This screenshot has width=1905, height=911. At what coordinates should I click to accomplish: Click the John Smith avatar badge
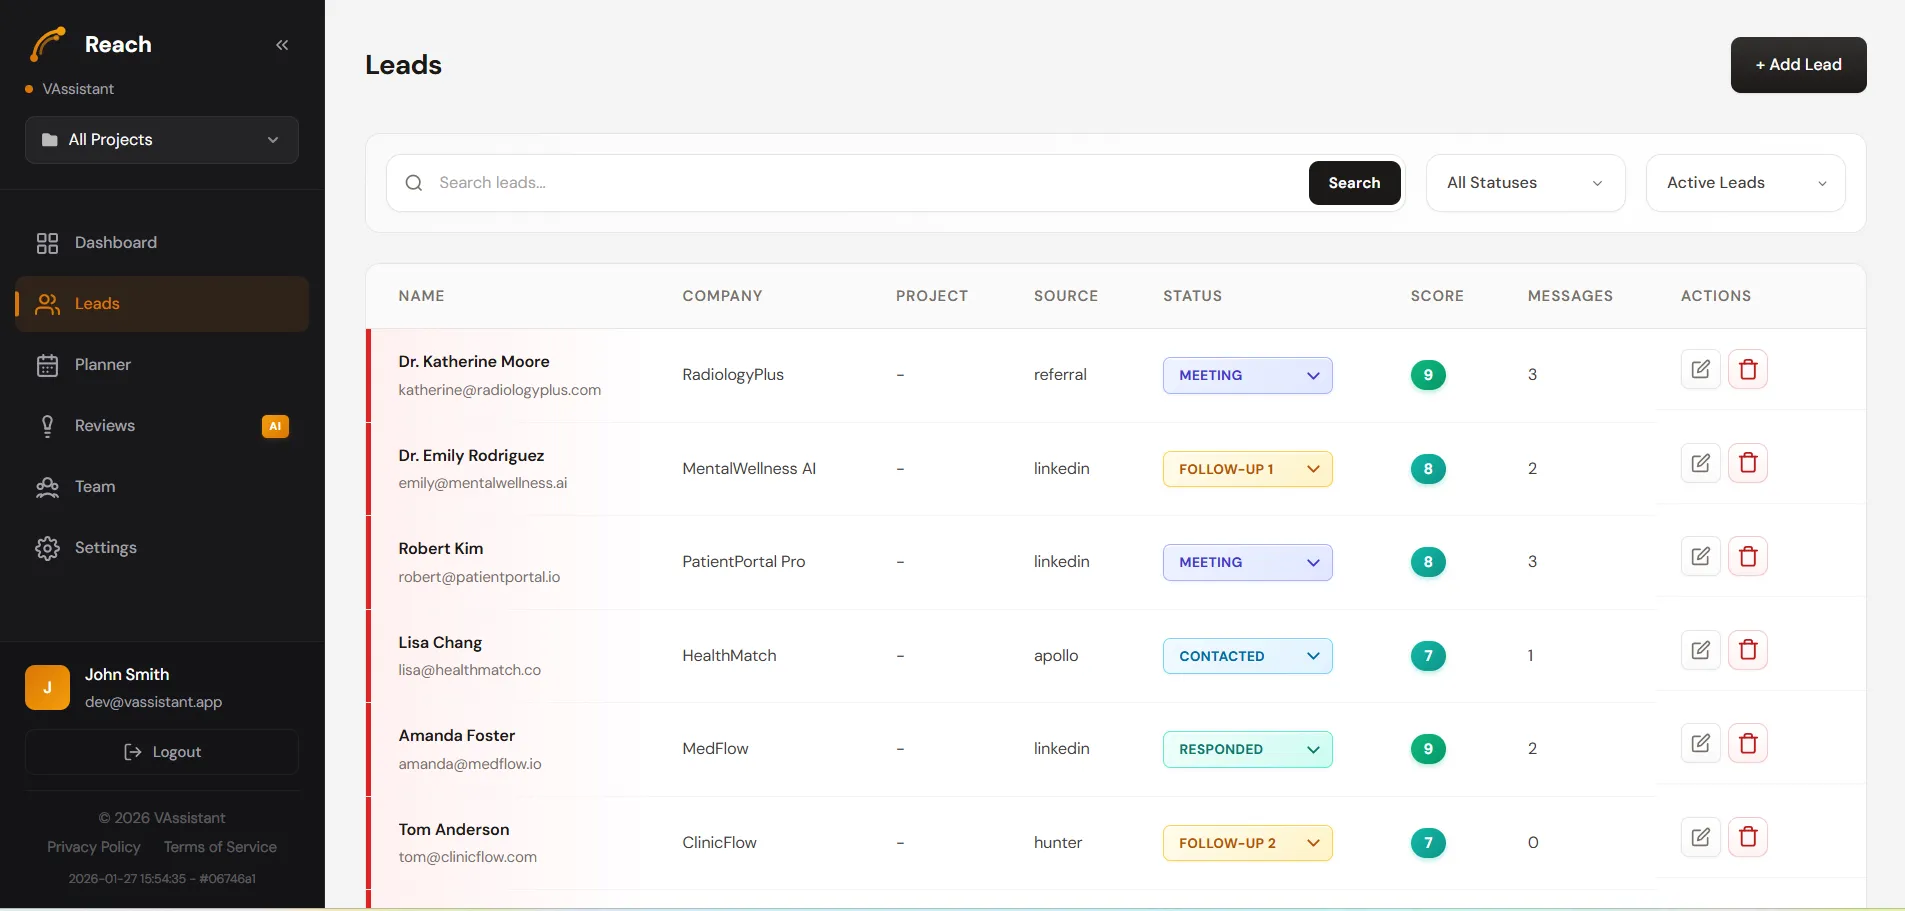click(47, 688)
